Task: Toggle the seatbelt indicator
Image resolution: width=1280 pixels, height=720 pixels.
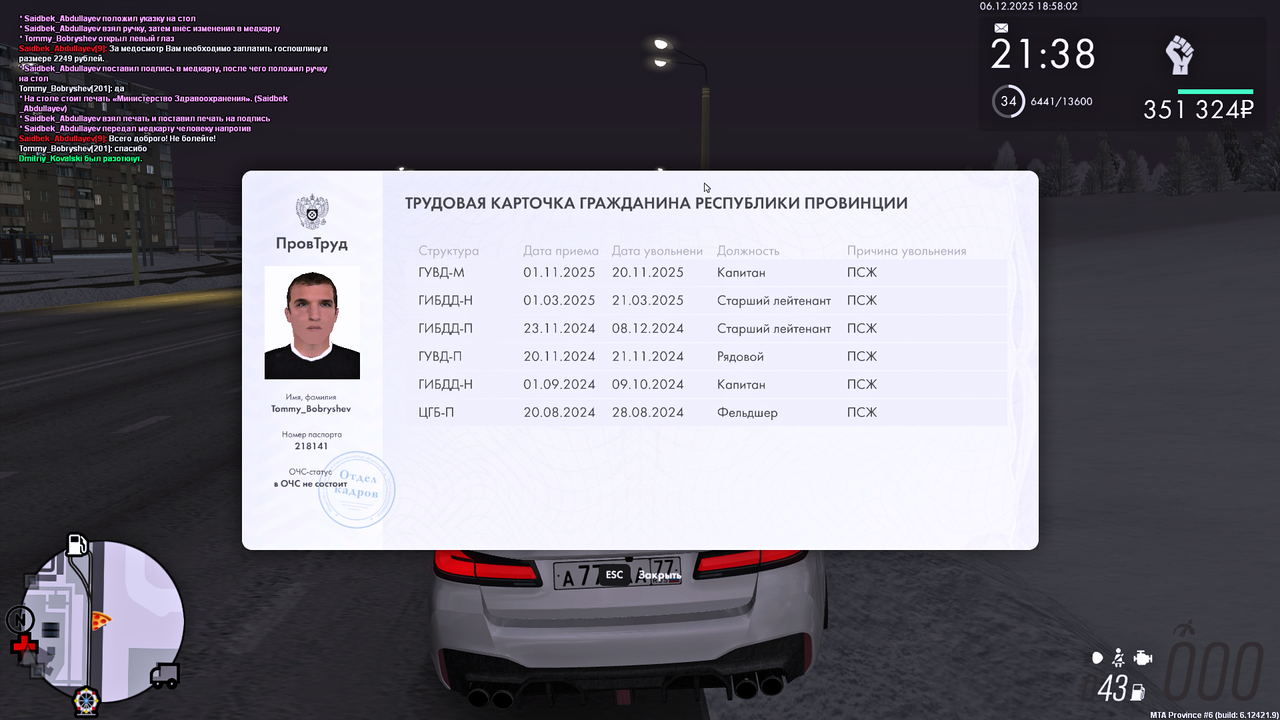Action: (x=1118, y=657)
